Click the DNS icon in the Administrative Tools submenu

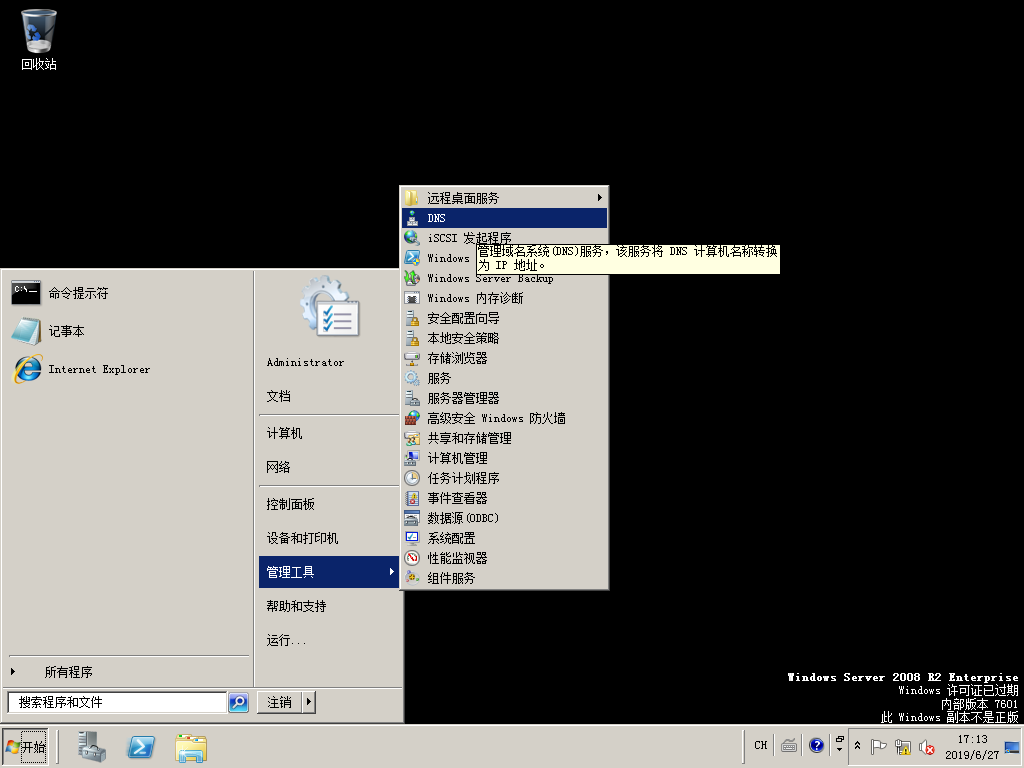(412, 218)
